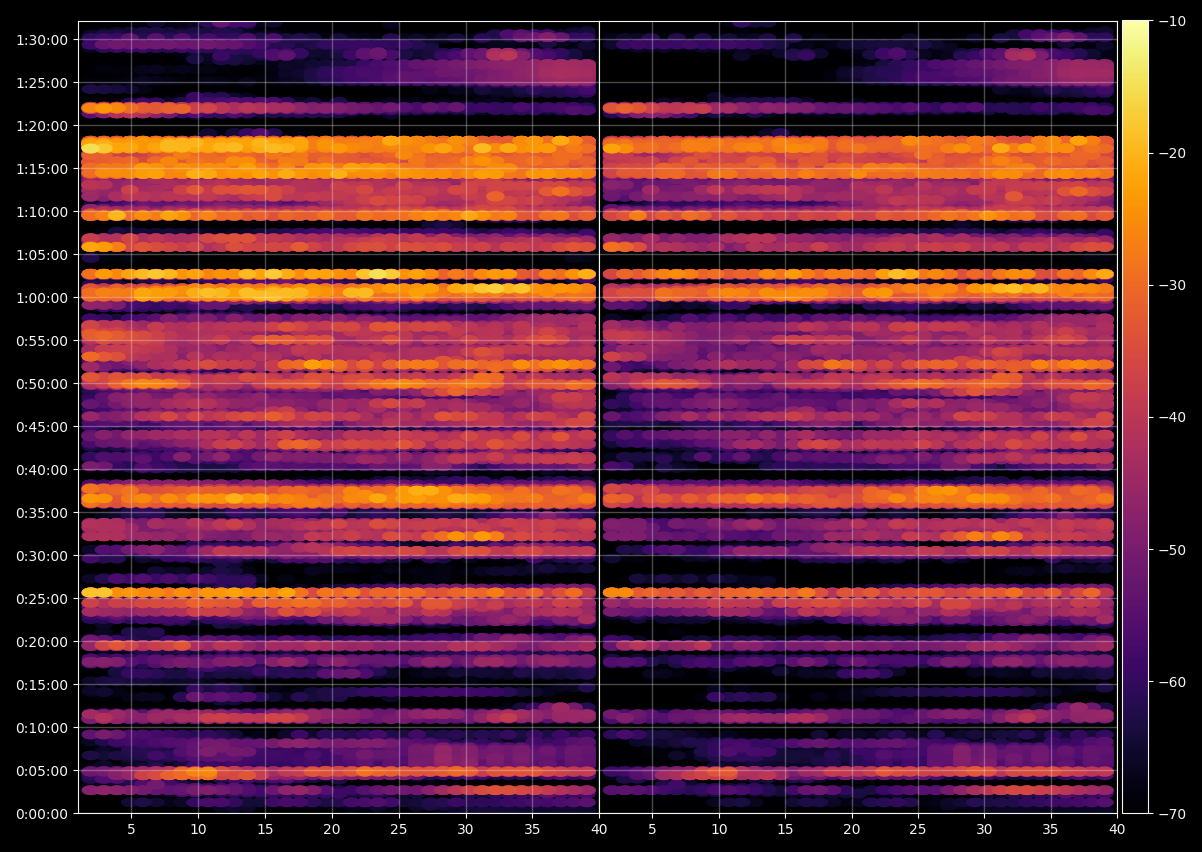Click the colorbar label −60

pyautogui.click(x=1172, y=682)
